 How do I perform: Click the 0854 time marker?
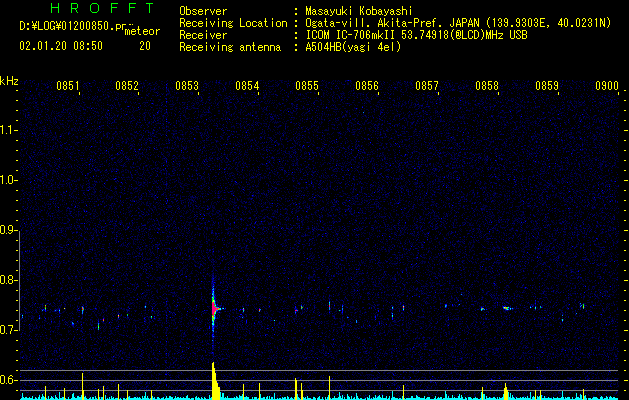(x=247, y=86)
